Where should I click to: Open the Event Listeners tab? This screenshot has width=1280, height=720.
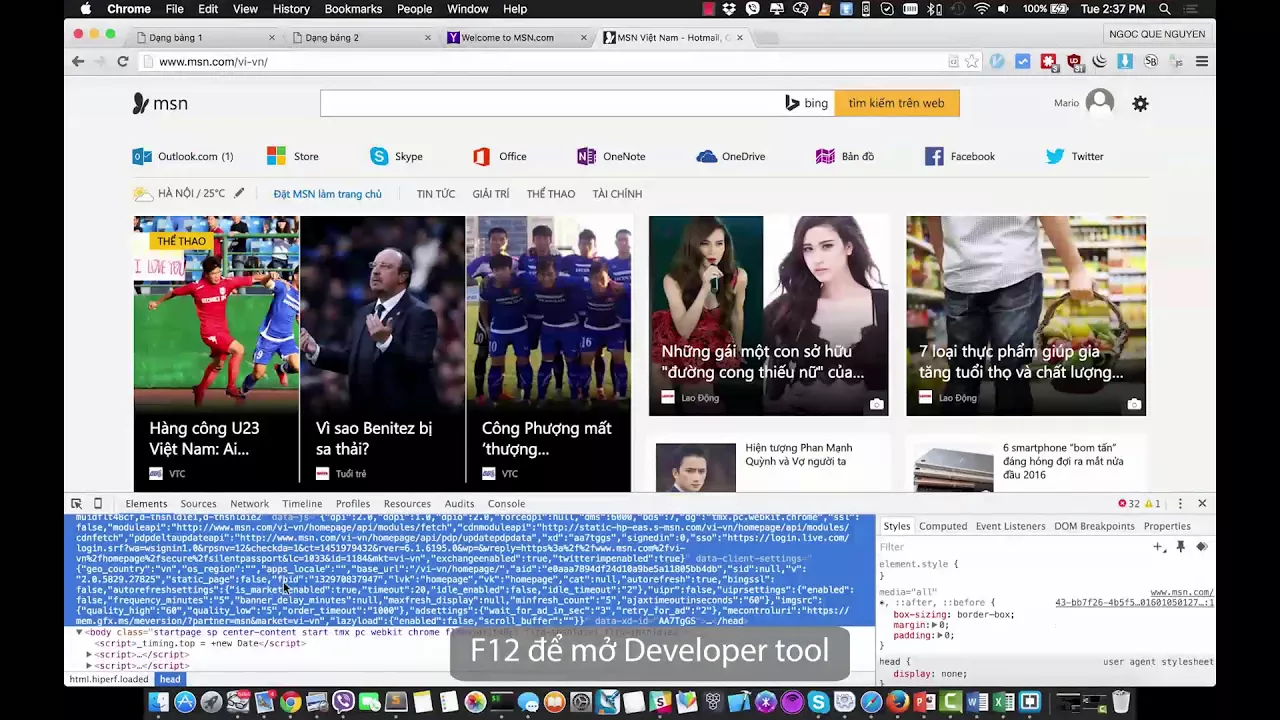[1010, 526]
